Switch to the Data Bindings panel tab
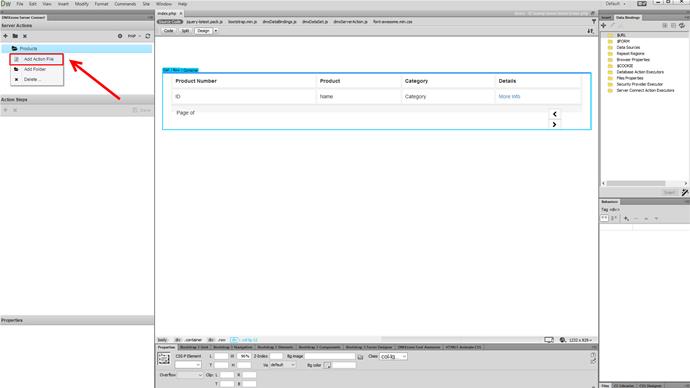Viewport: 690px width, 388px height. tap(628, 18)
